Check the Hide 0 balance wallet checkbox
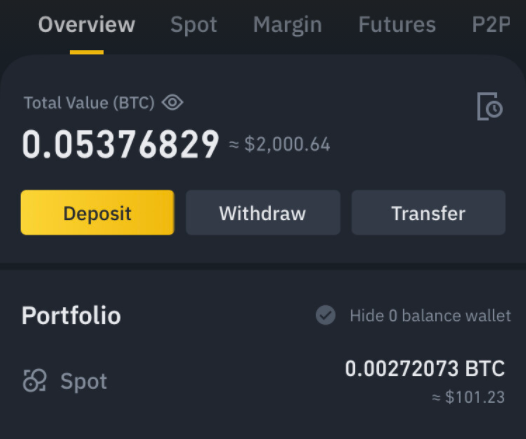Viewport: 526px width, 439px height. [x=325, y=315]
